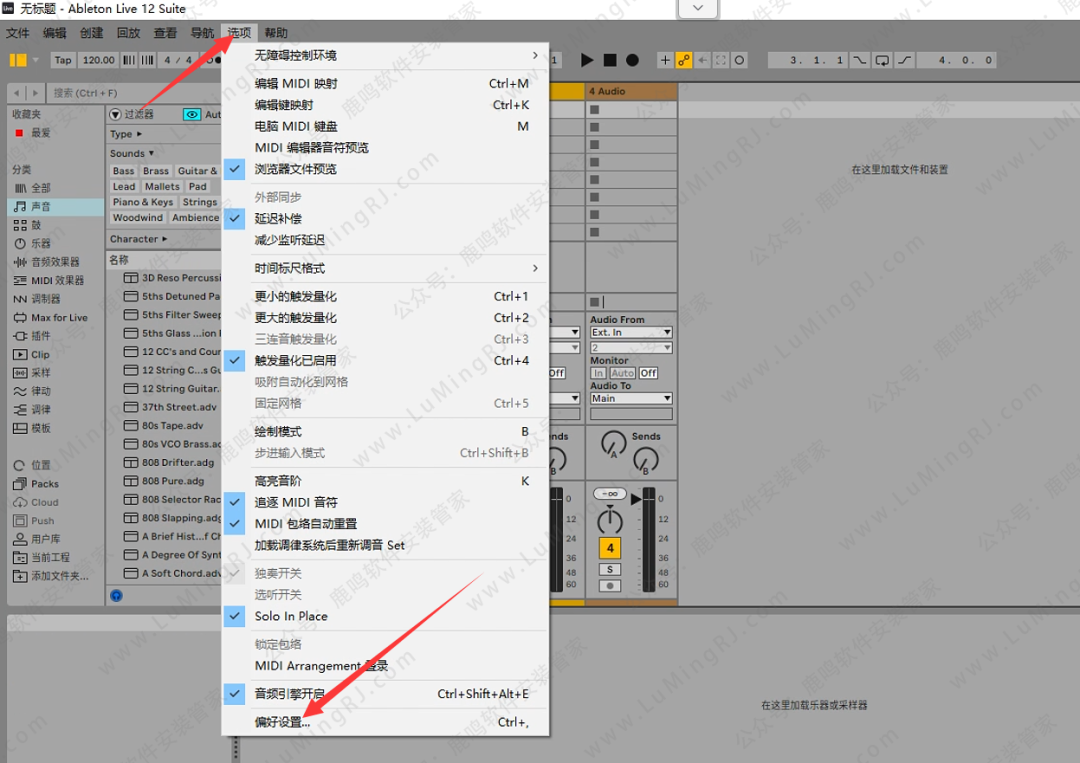Click the Tap tempo button
This screenshot has height=763, width=1080.
pos(63,60)
